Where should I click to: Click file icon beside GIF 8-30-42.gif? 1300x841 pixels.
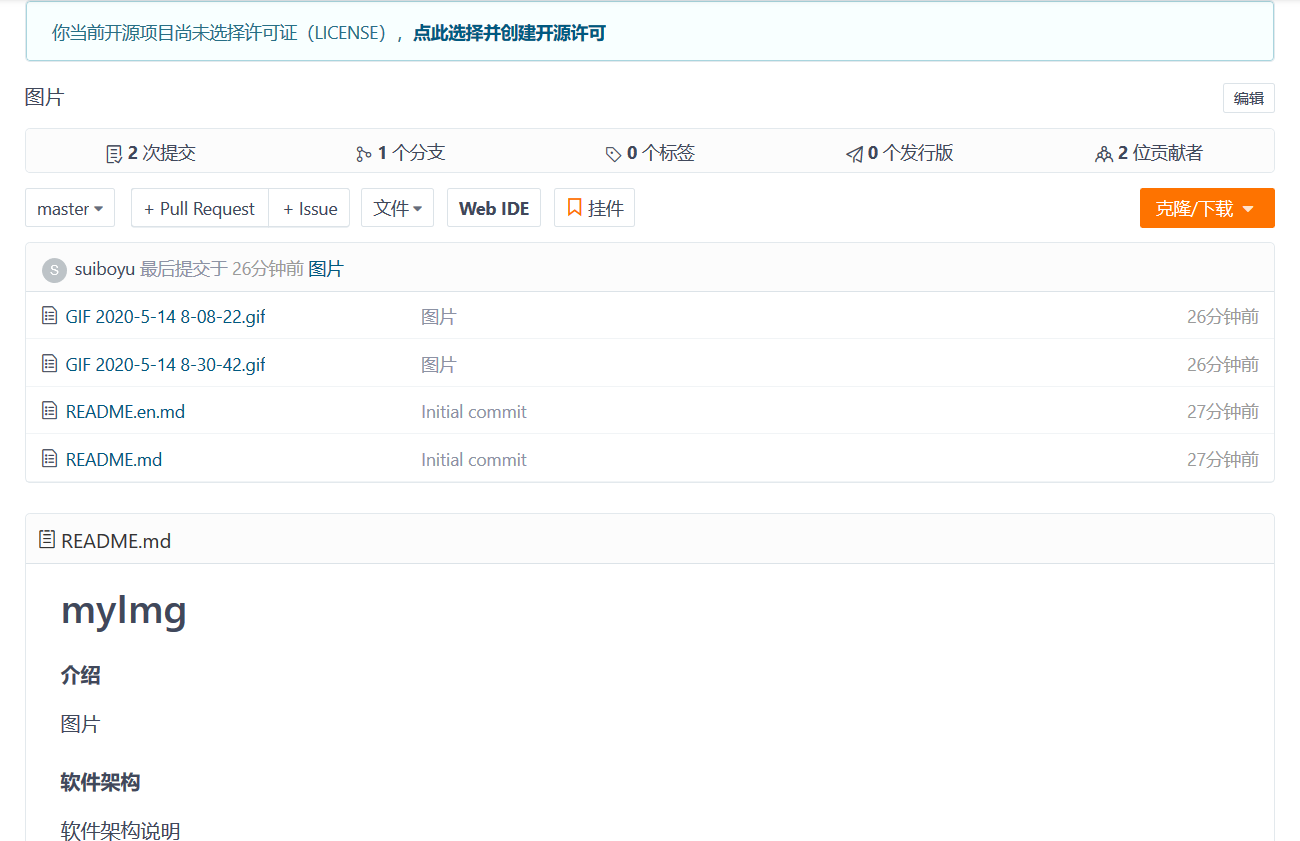click(x=49, y=364)
